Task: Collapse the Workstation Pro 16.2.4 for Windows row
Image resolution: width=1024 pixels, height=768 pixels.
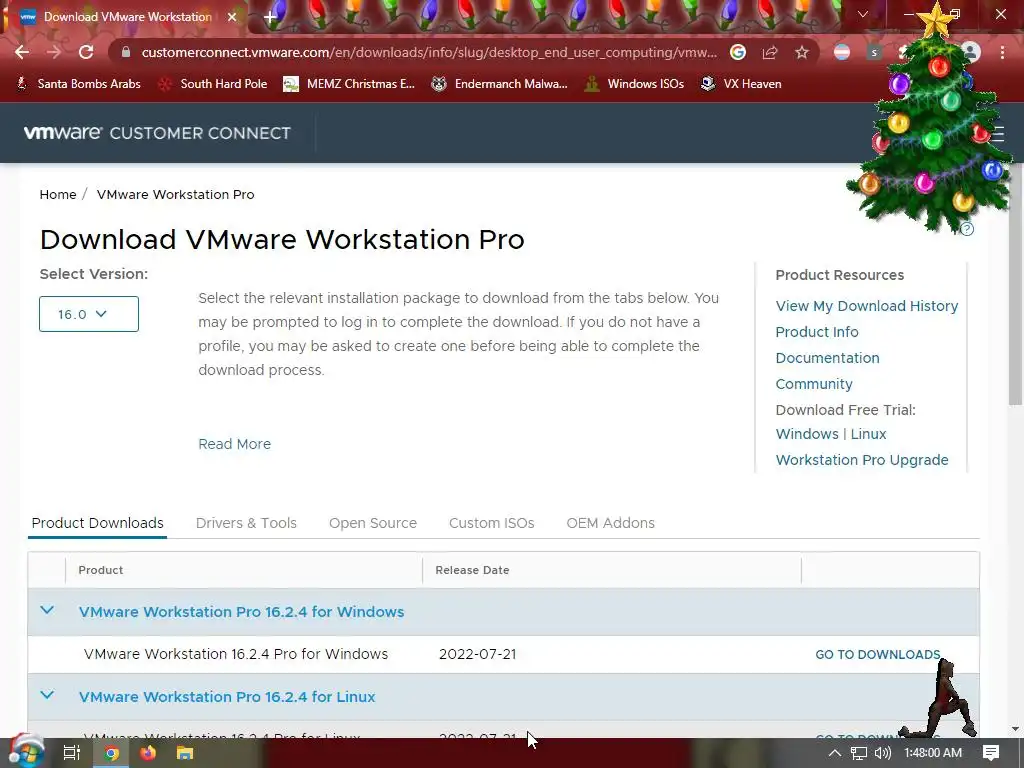Action: [47, 611]
